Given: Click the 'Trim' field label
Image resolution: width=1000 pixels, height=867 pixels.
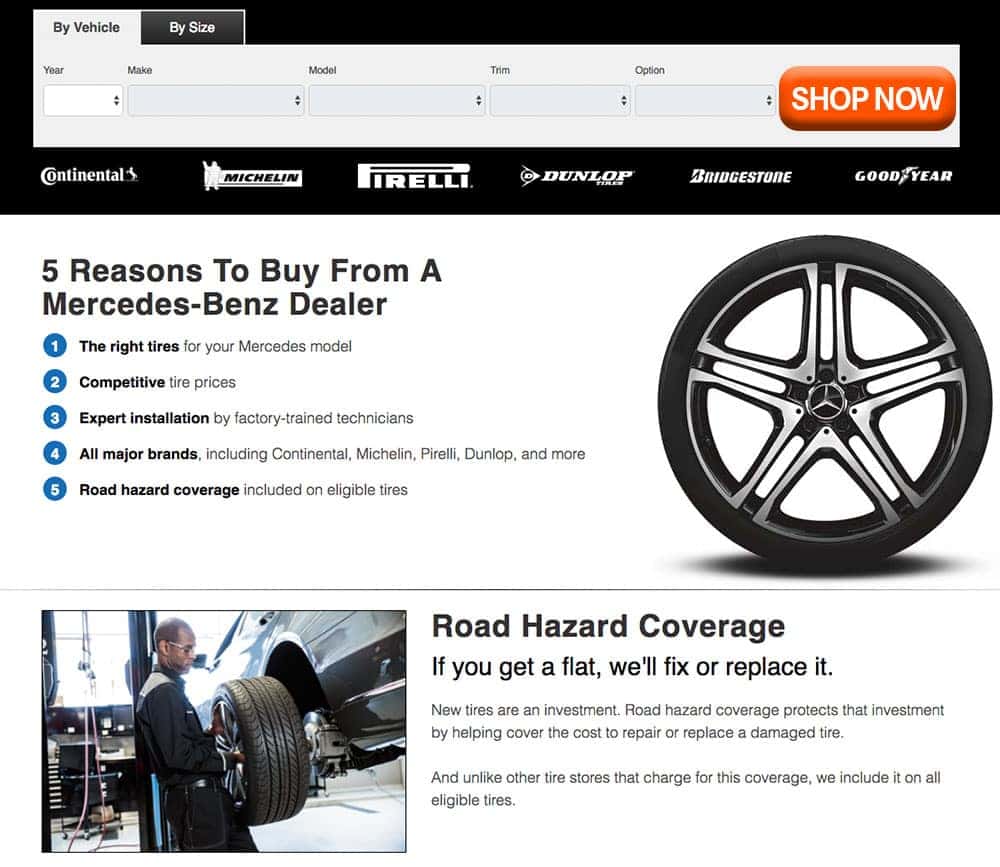Looking at the screenshot, I should (500, 70).
